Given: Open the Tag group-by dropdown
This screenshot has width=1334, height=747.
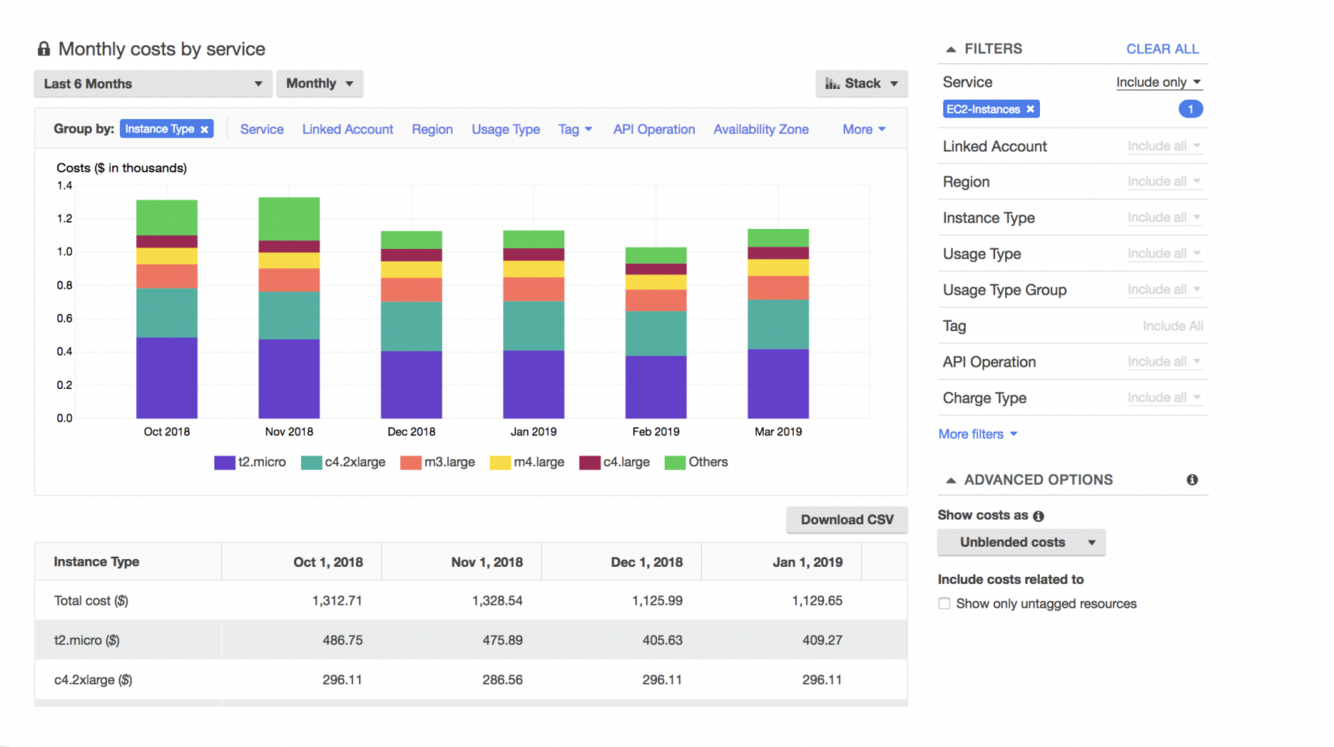Looking at the screenshot, I should coord(575,129).
